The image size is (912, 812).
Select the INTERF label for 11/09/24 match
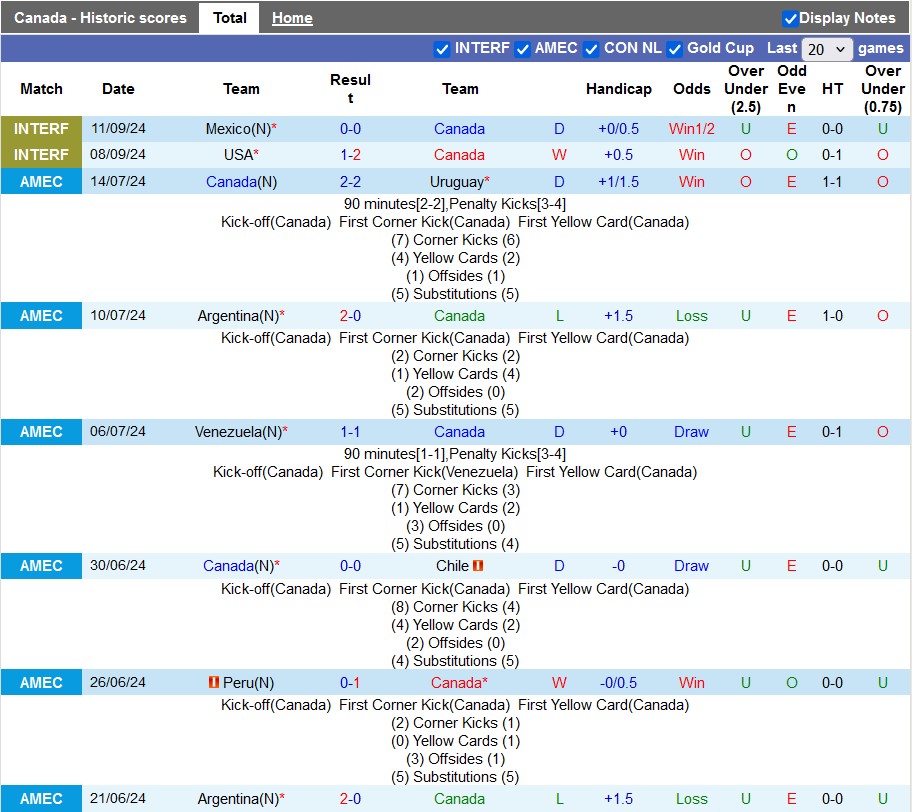[41, 129]
